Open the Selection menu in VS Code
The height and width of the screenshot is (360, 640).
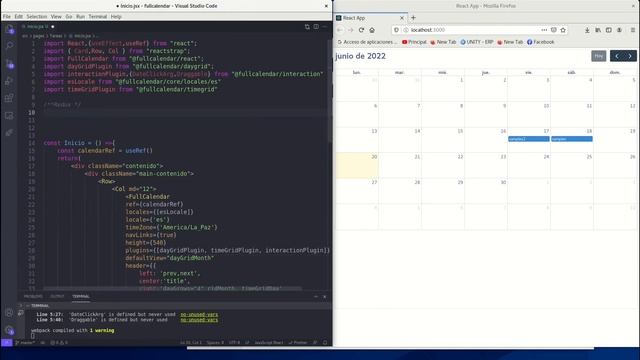click(x=37, y=16)
